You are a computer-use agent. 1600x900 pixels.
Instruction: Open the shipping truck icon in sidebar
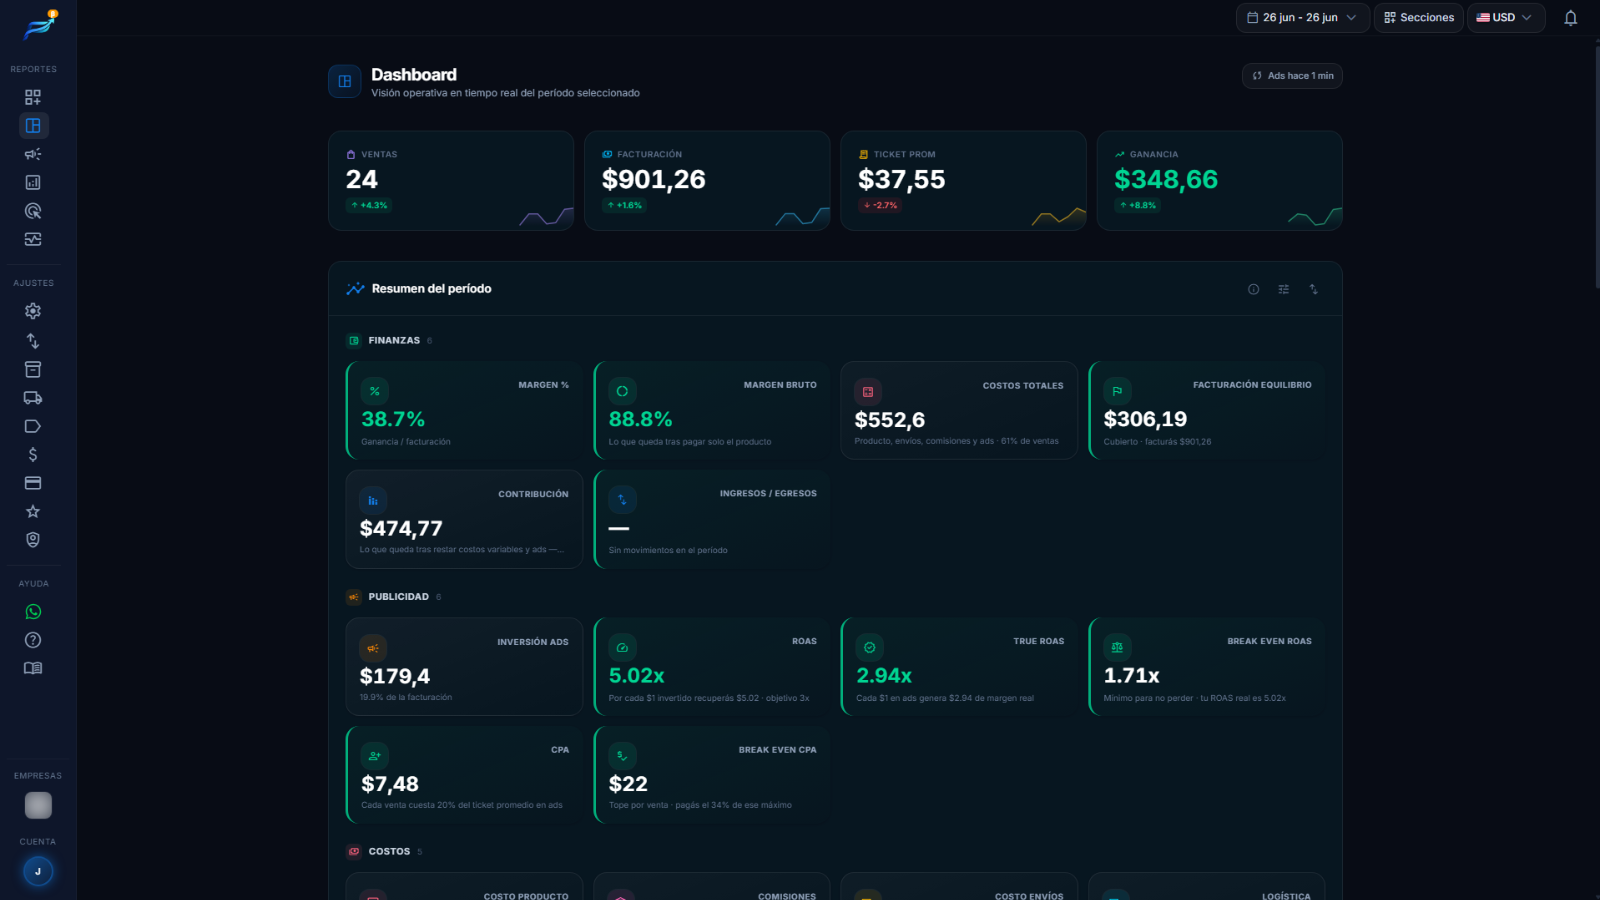(33, 398)
